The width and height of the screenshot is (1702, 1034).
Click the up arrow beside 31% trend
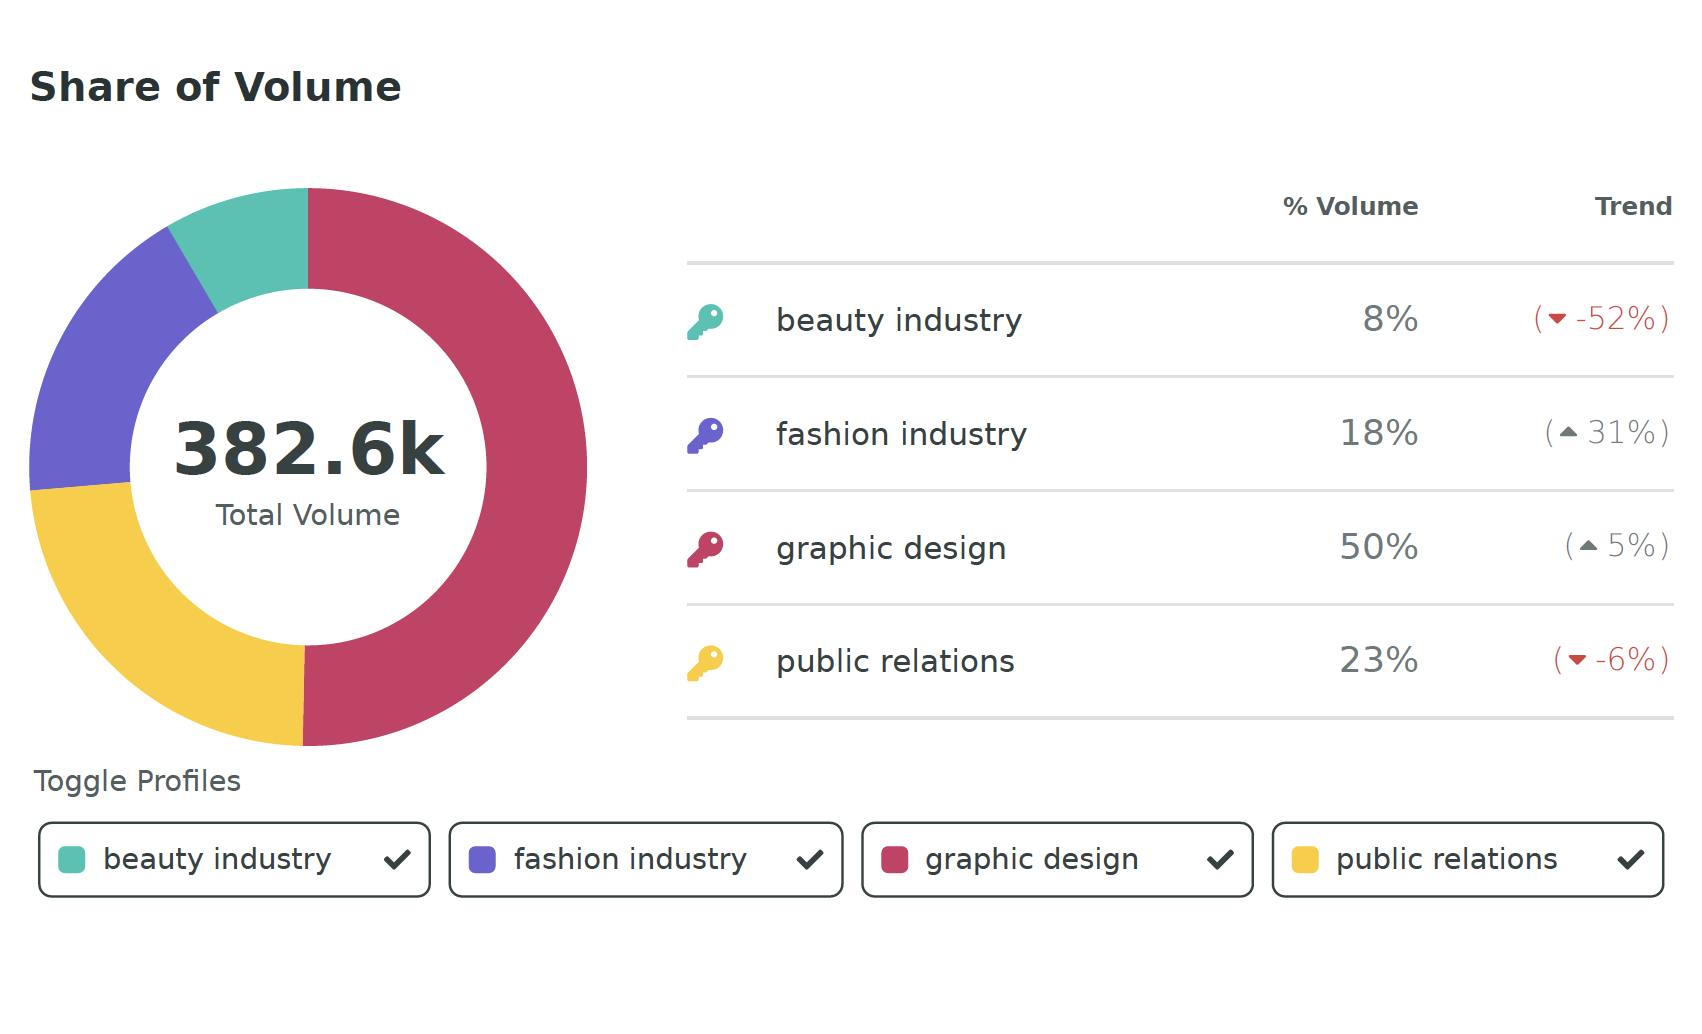(1568, 432)
